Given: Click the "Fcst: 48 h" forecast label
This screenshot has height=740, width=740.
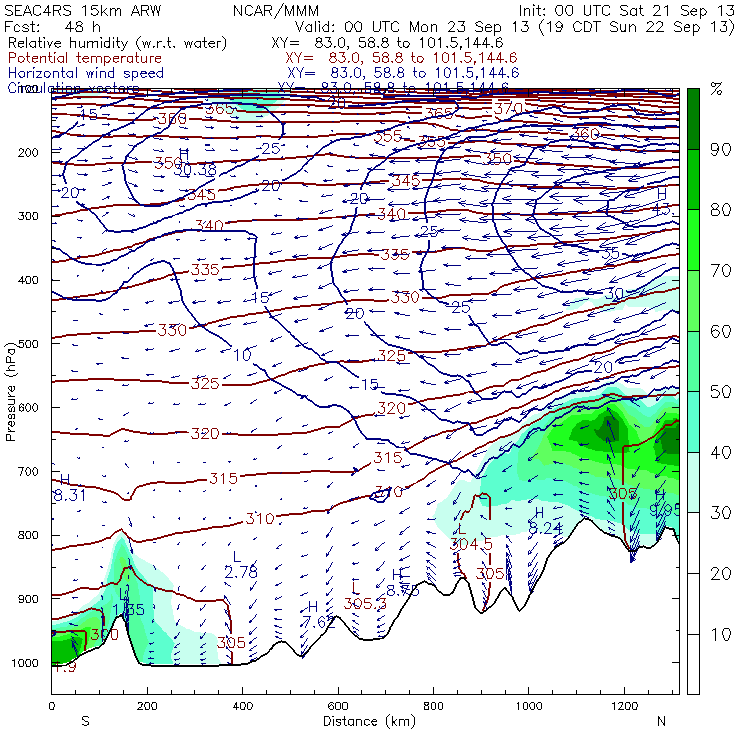Looking at the screenshot, I should 52,26.
